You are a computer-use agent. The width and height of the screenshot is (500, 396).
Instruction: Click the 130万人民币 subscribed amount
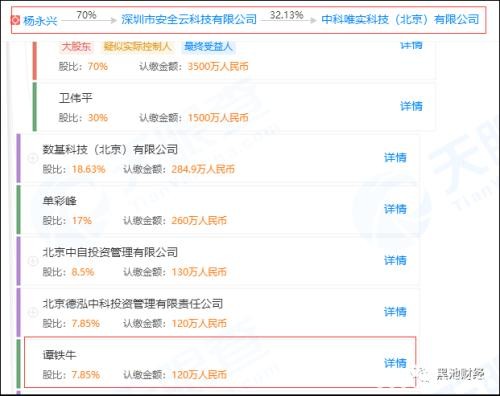pos(199,272)
